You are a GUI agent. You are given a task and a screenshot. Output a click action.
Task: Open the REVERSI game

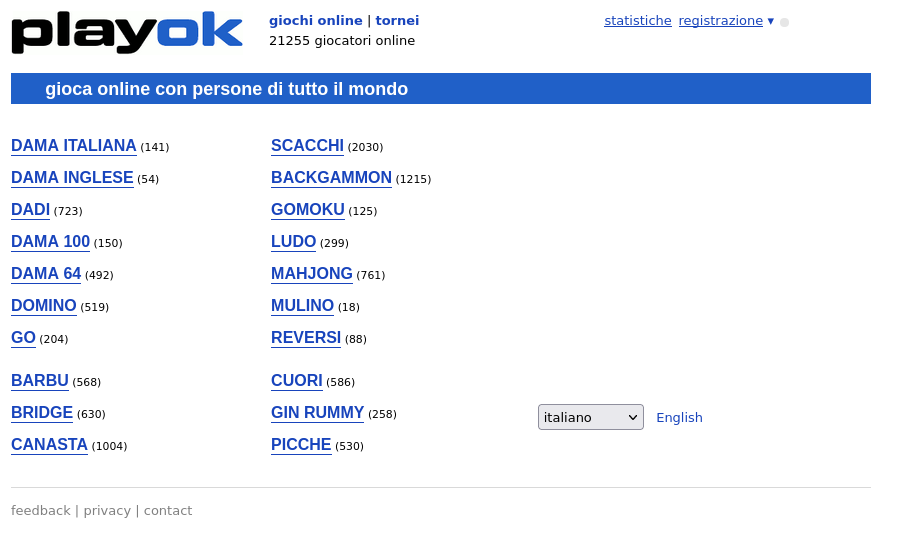(x=305, y=338)
